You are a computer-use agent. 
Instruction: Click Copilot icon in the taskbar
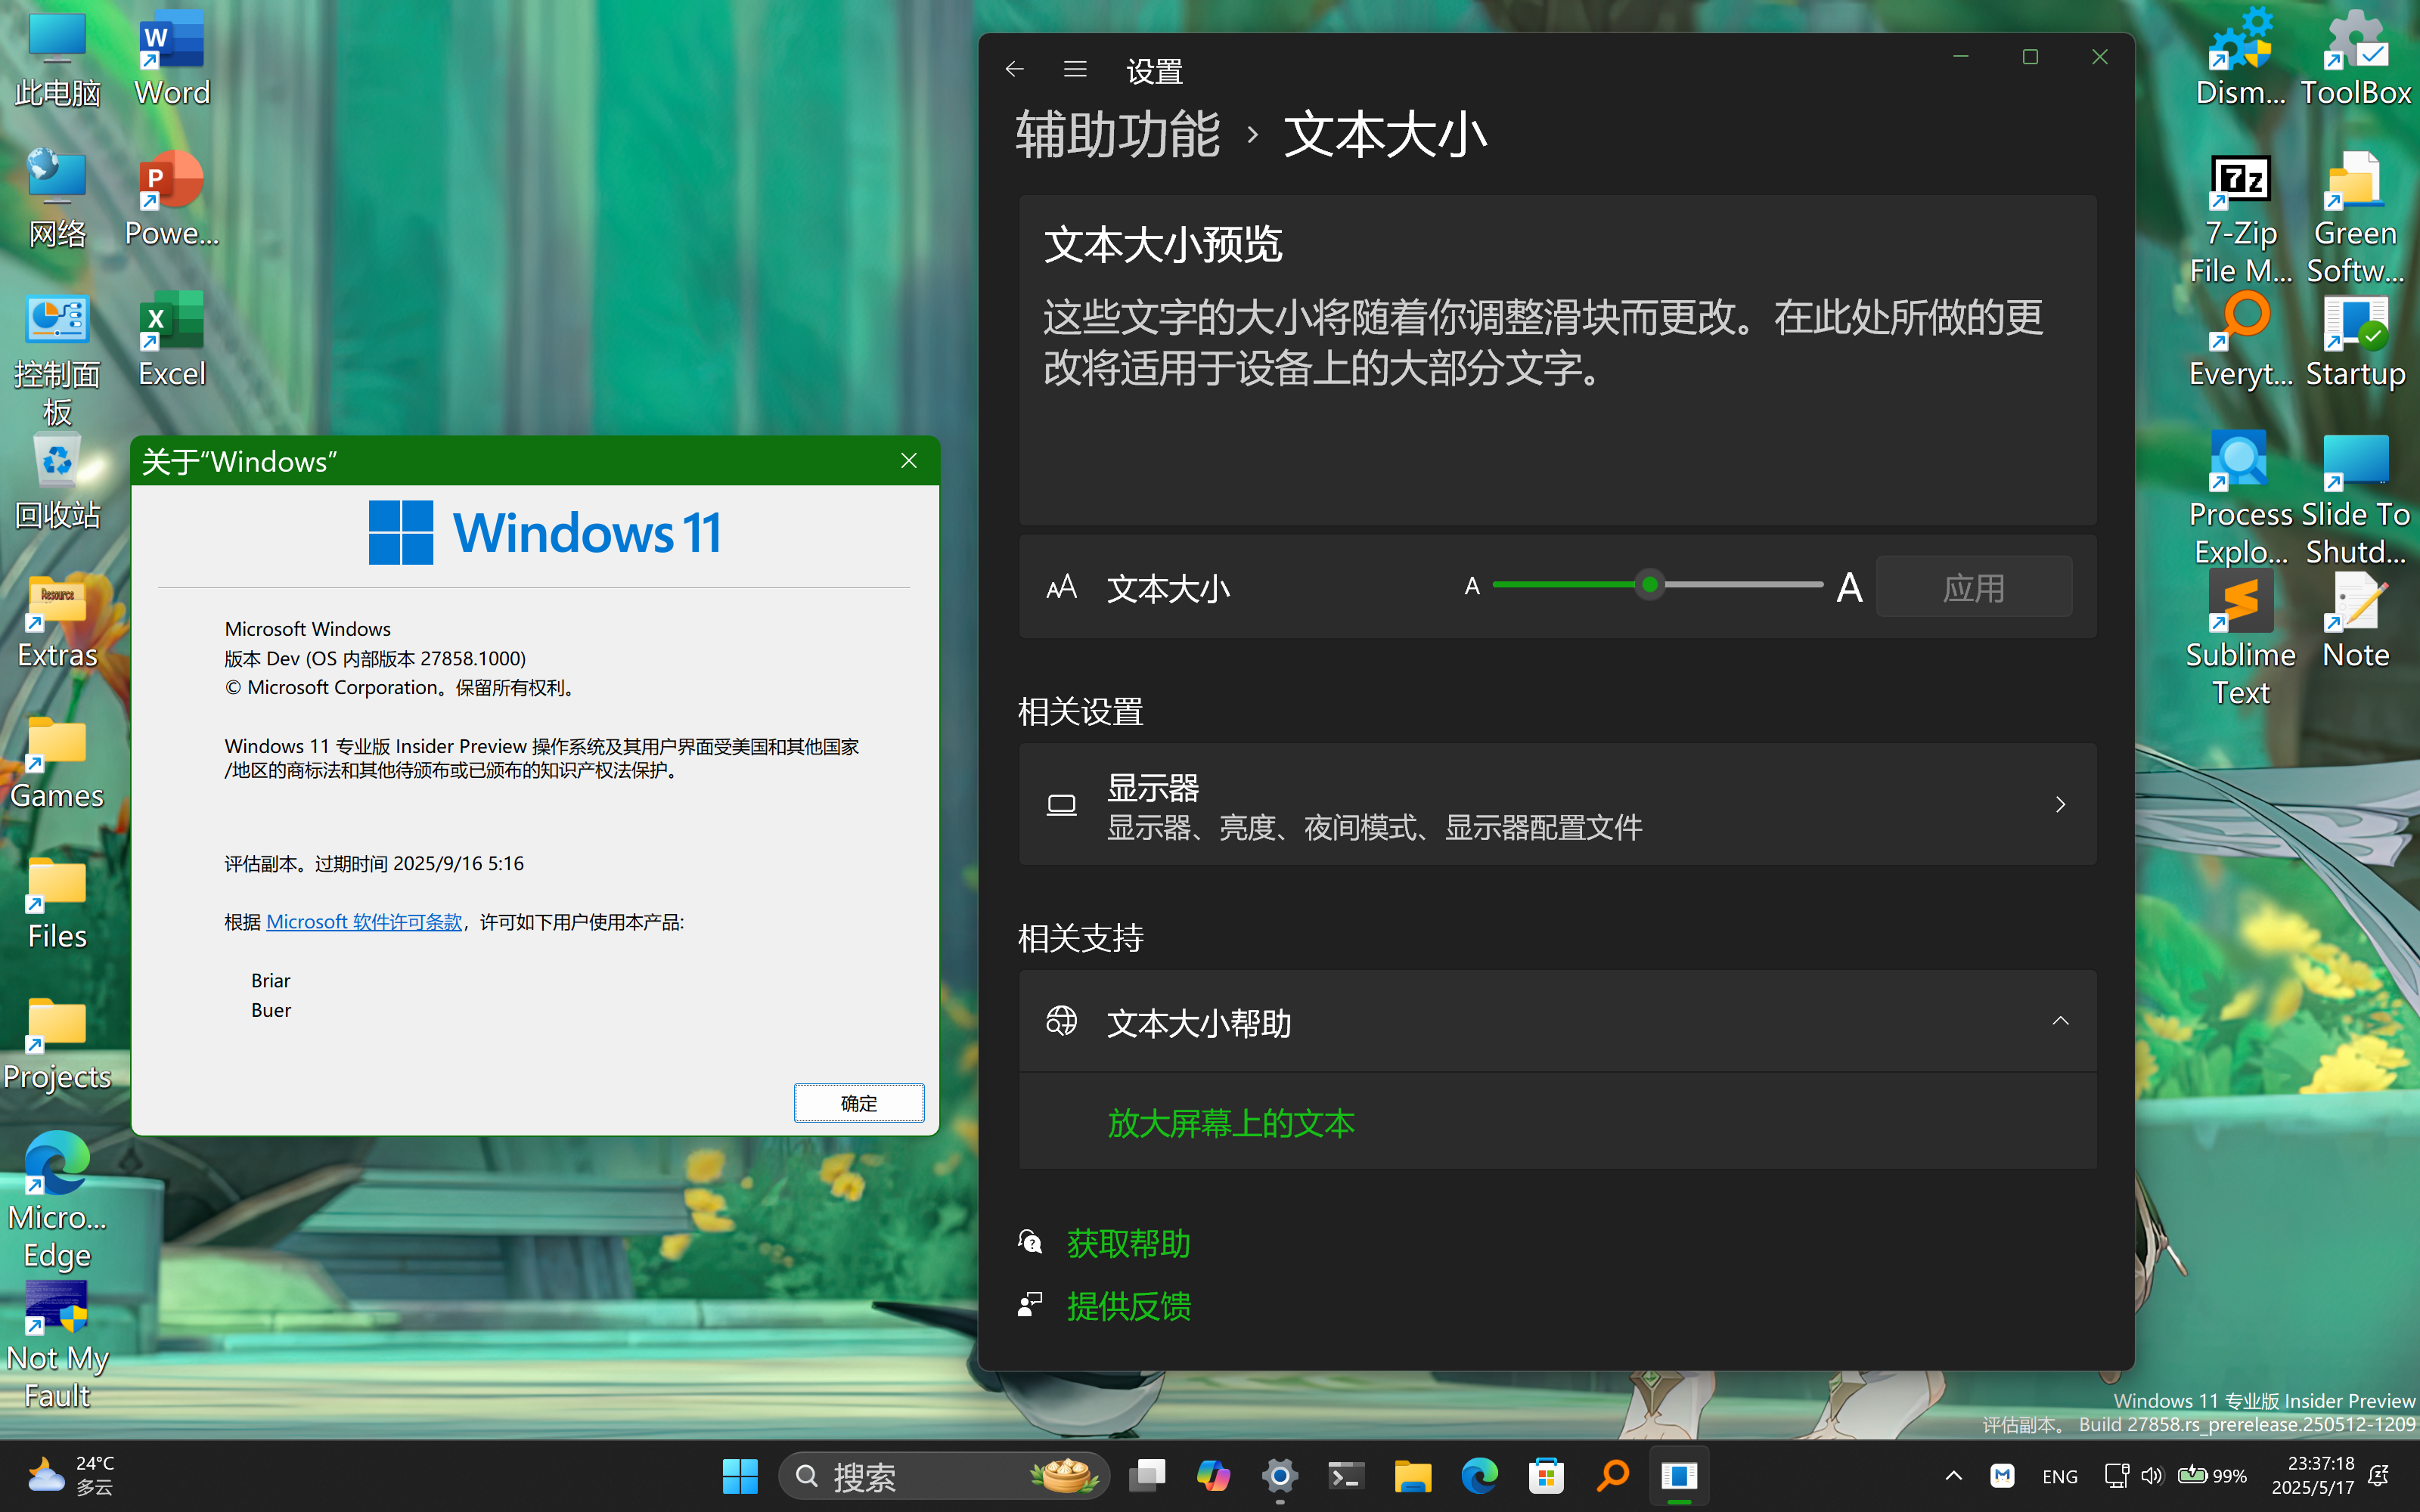pos(1213,1475)
